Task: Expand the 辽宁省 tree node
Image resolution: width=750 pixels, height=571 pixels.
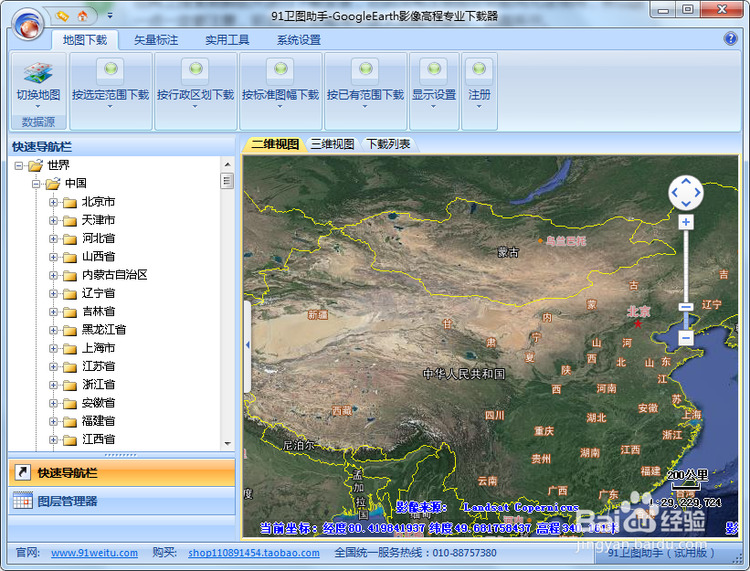Action: pyautogui.click(x=54, y=294)
